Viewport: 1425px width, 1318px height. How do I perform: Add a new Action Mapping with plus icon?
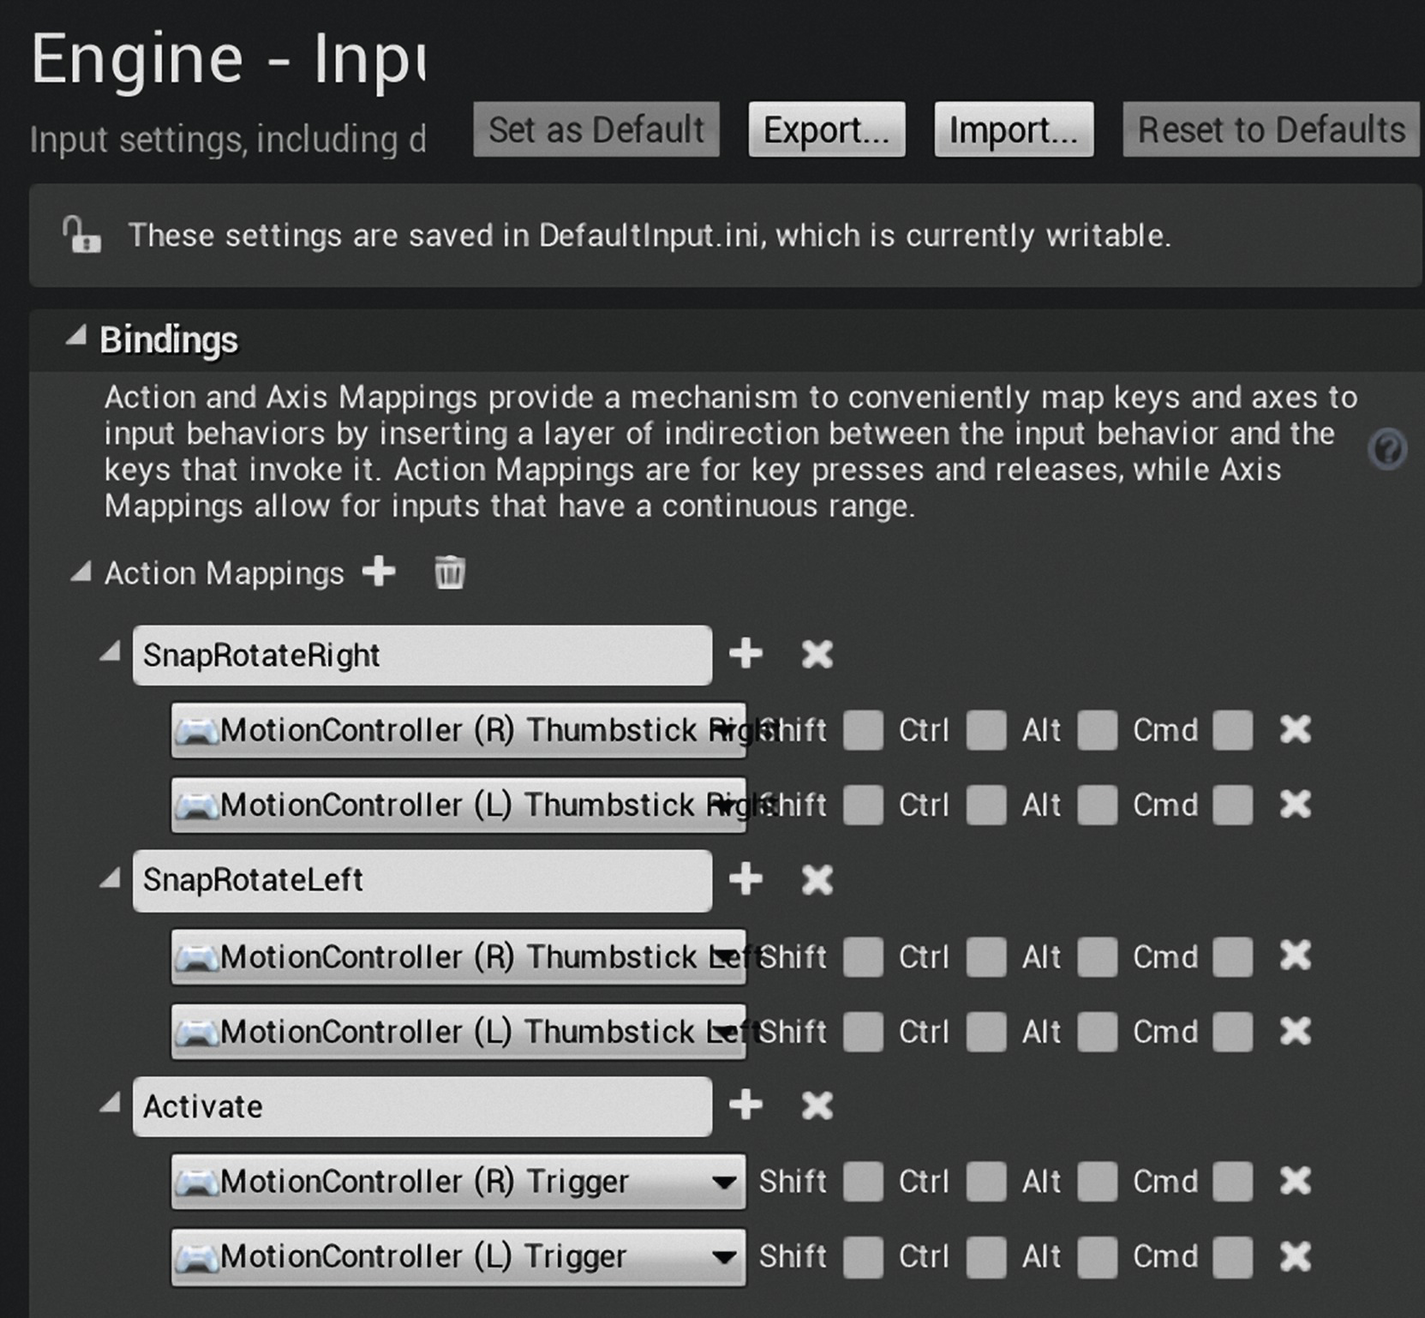[x=379, y=572]
